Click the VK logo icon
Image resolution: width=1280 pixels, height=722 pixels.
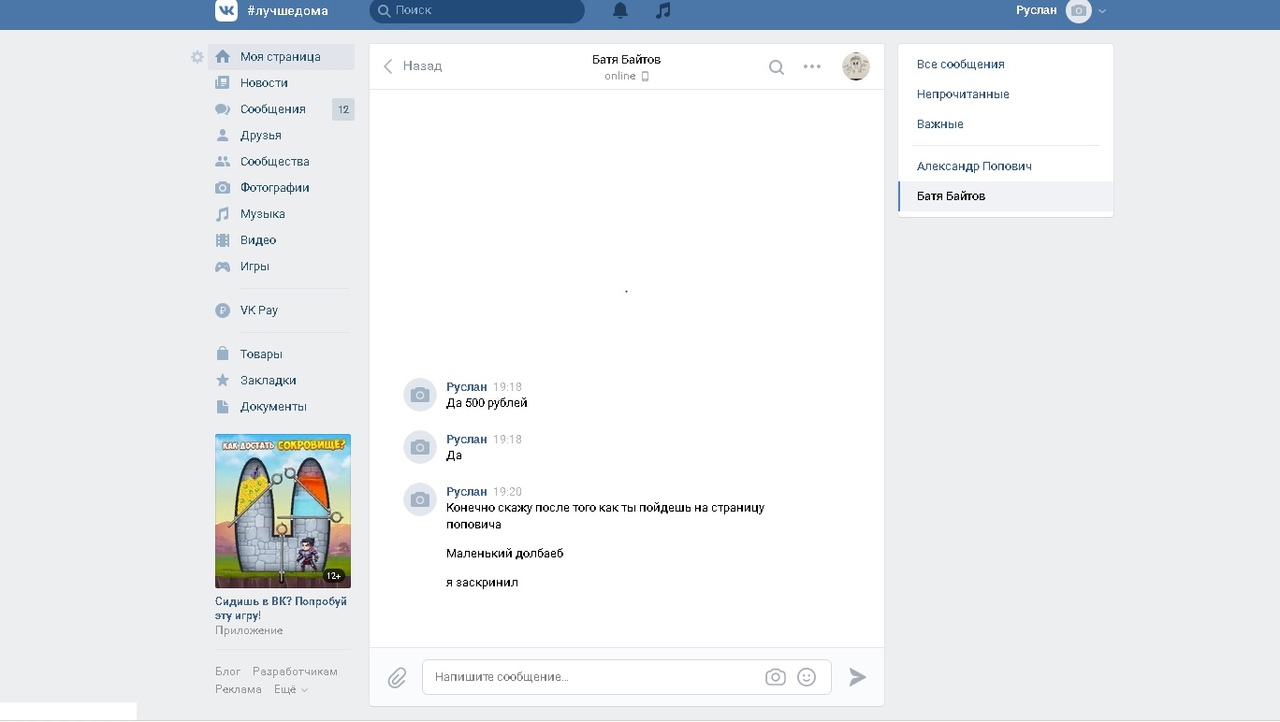click(x=226, y=11)
